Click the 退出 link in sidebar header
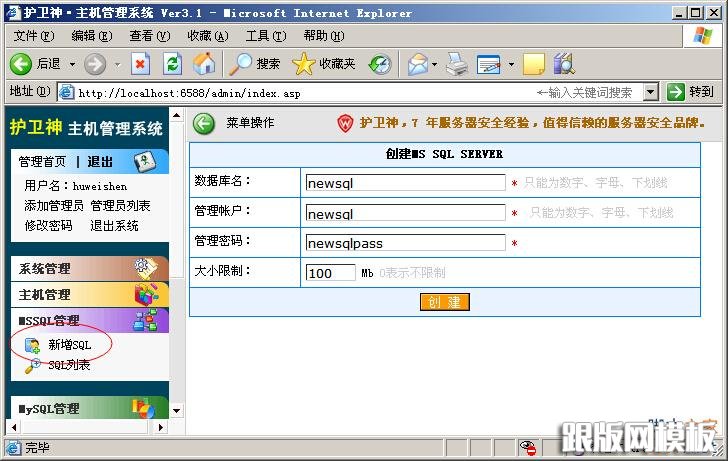The width and height of the screenshot is (728, 461). click(x=100, y=162)
